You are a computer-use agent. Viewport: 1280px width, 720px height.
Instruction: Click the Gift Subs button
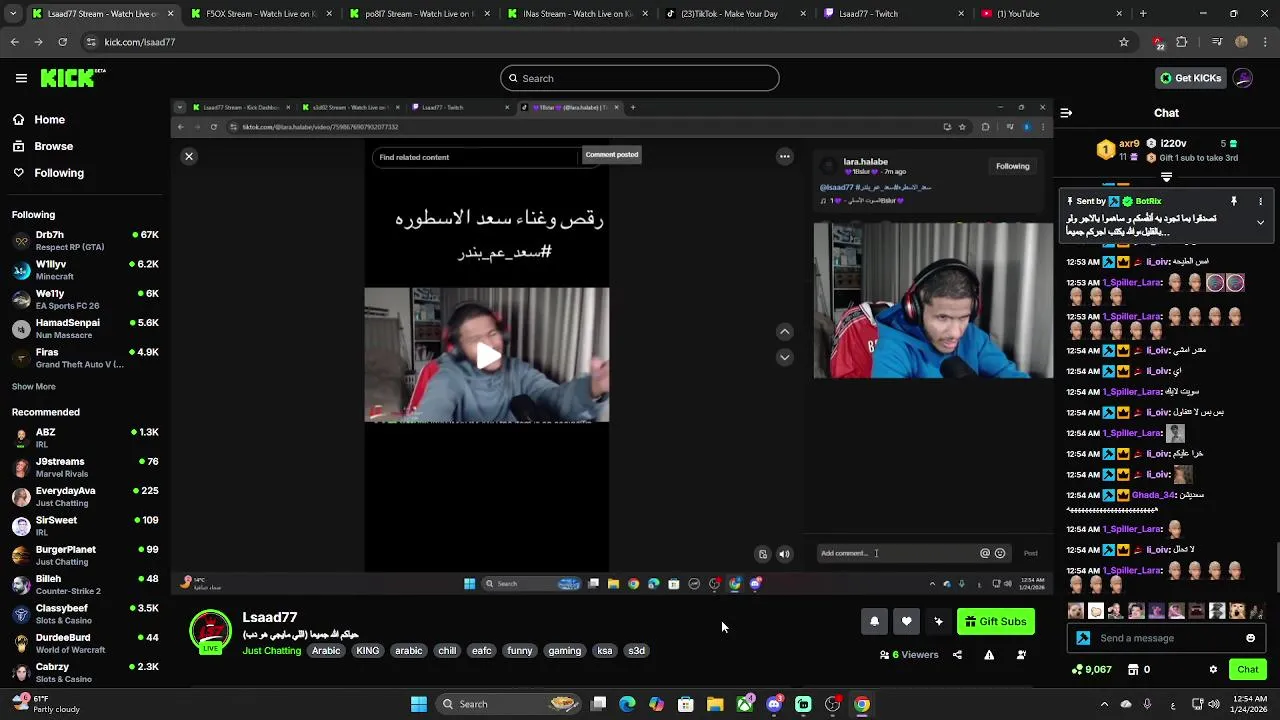point(995,621)
